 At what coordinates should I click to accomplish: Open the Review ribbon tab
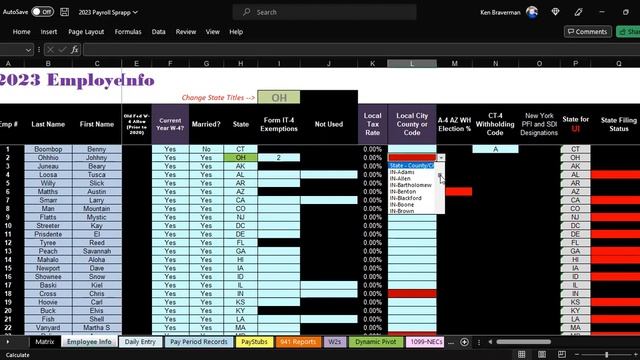pyautogui.click(x=186, y=31)
